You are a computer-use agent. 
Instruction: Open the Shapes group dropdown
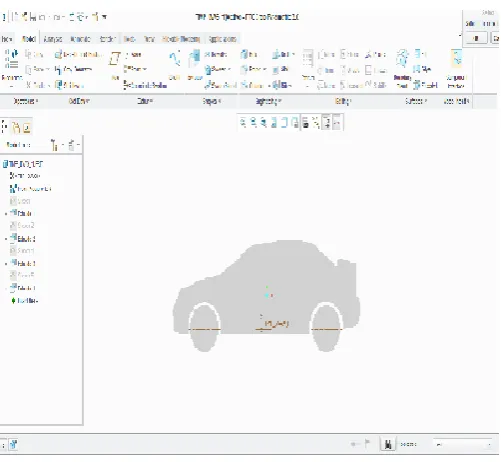212,101
